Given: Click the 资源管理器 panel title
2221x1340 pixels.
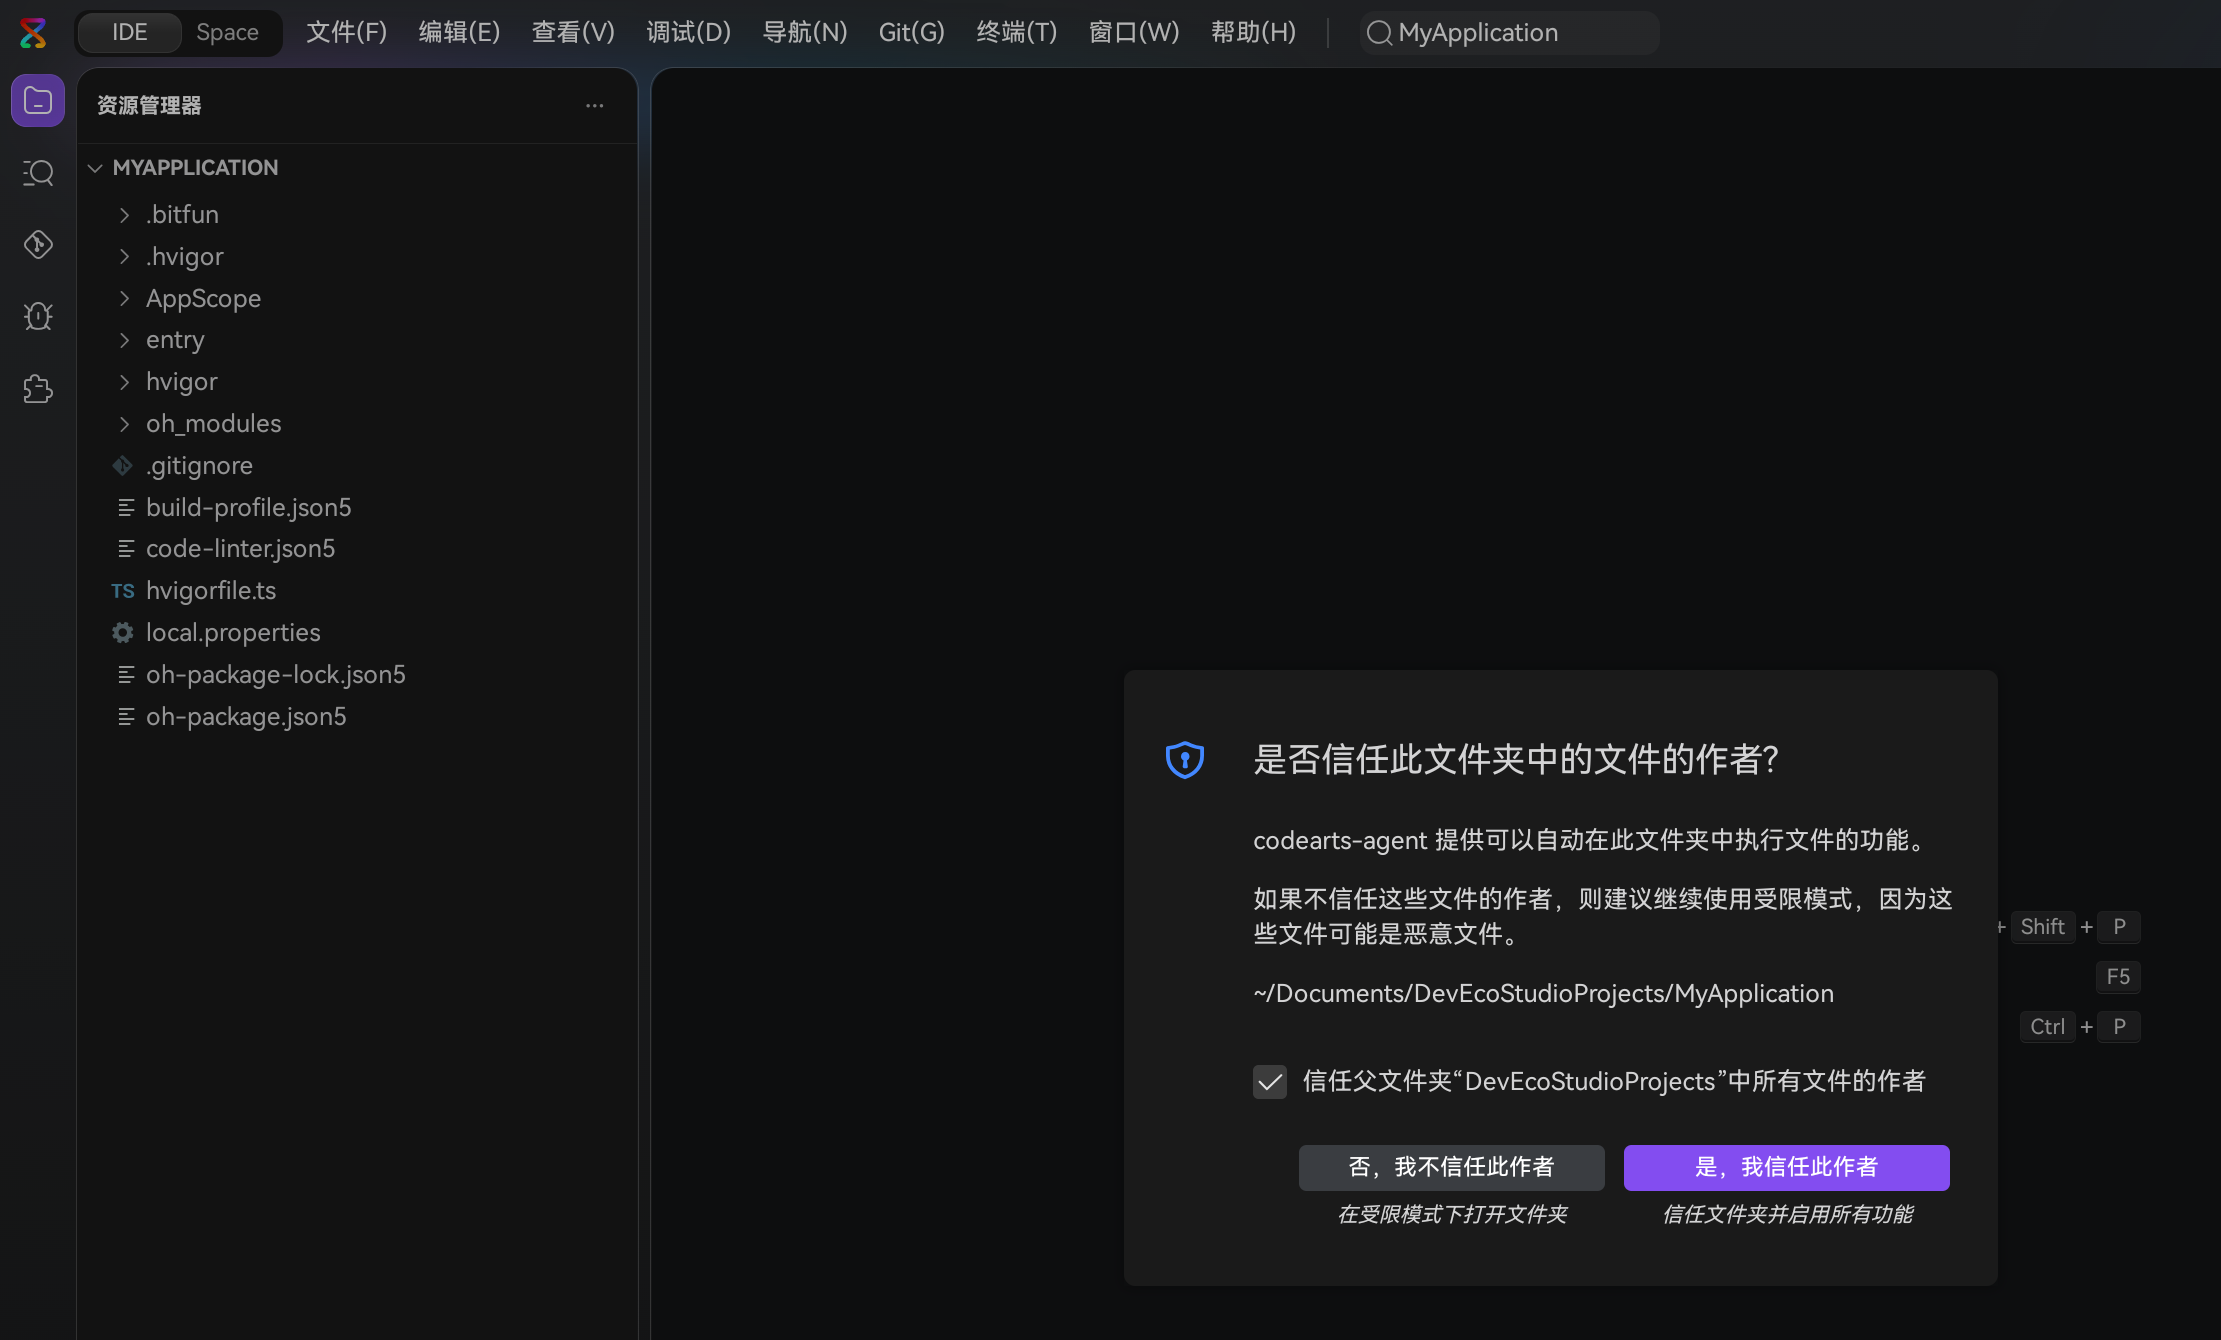Looking at the screenshot, I should [x=149, y=106].
